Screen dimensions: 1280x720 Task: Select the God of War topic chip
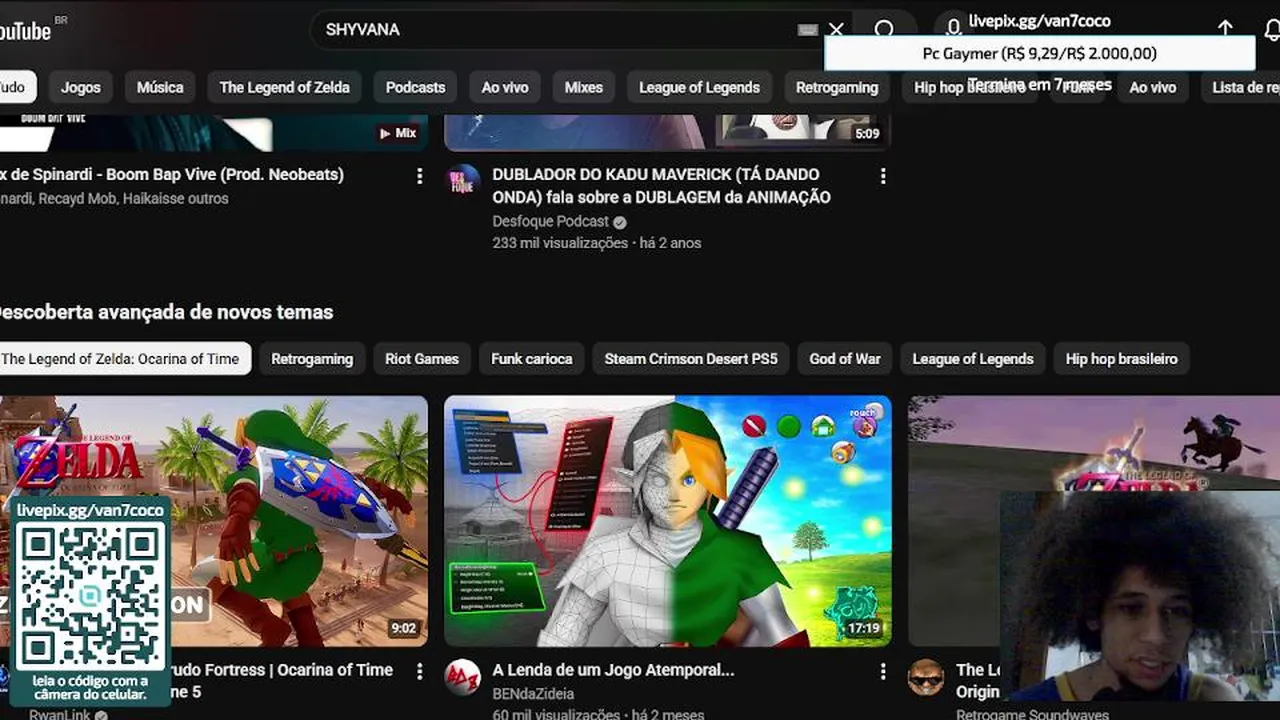point(845,359)
